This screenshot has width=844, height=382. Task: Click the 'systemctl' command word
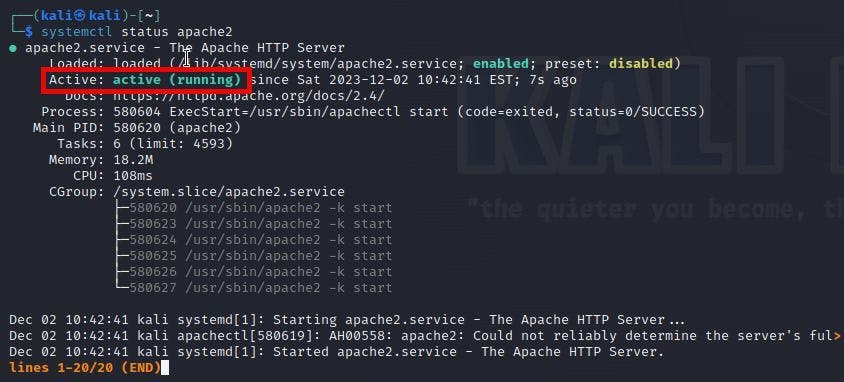coord(77,32)
